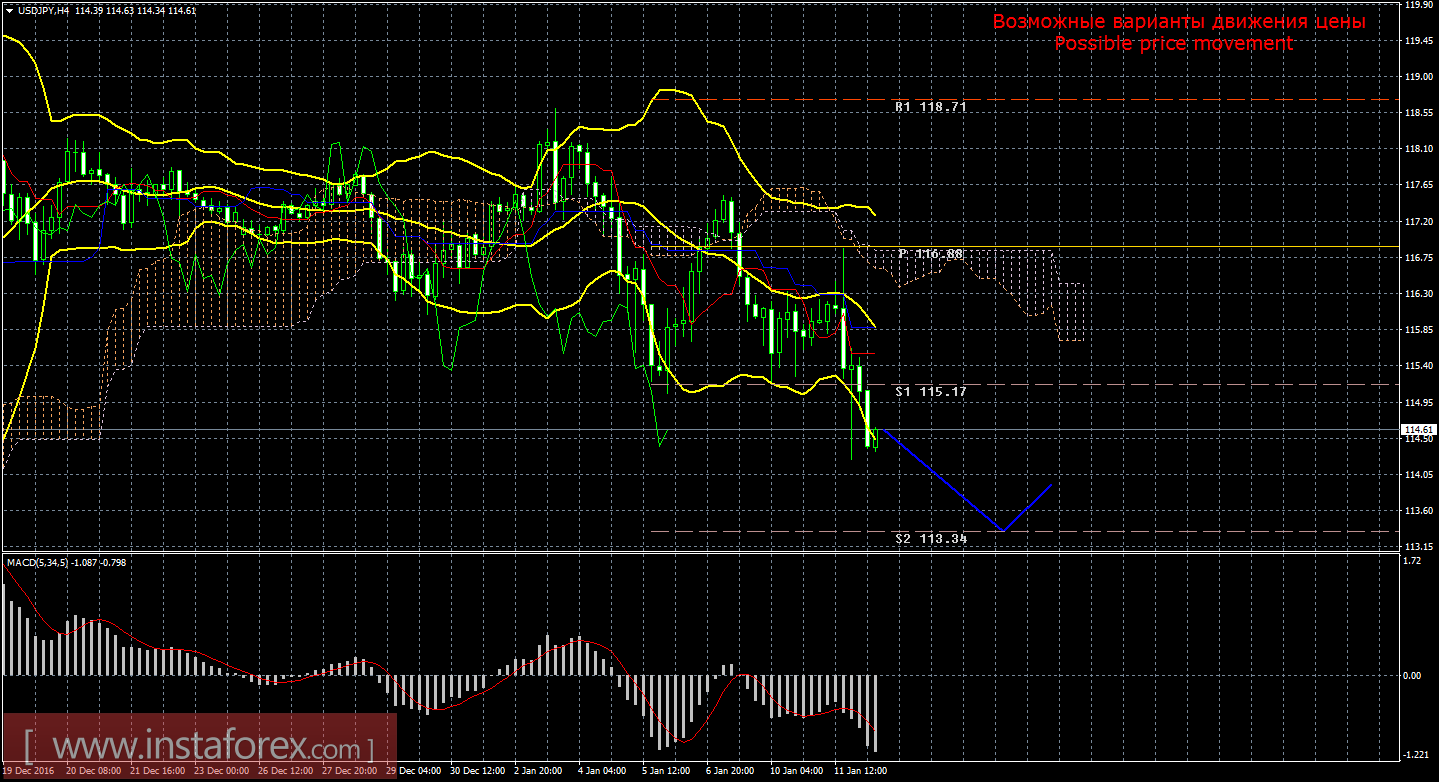The image size is (1439, 782).
Task: Select the S2 113.34 support label
Action: pyautogui.click(x=931, y=538)
